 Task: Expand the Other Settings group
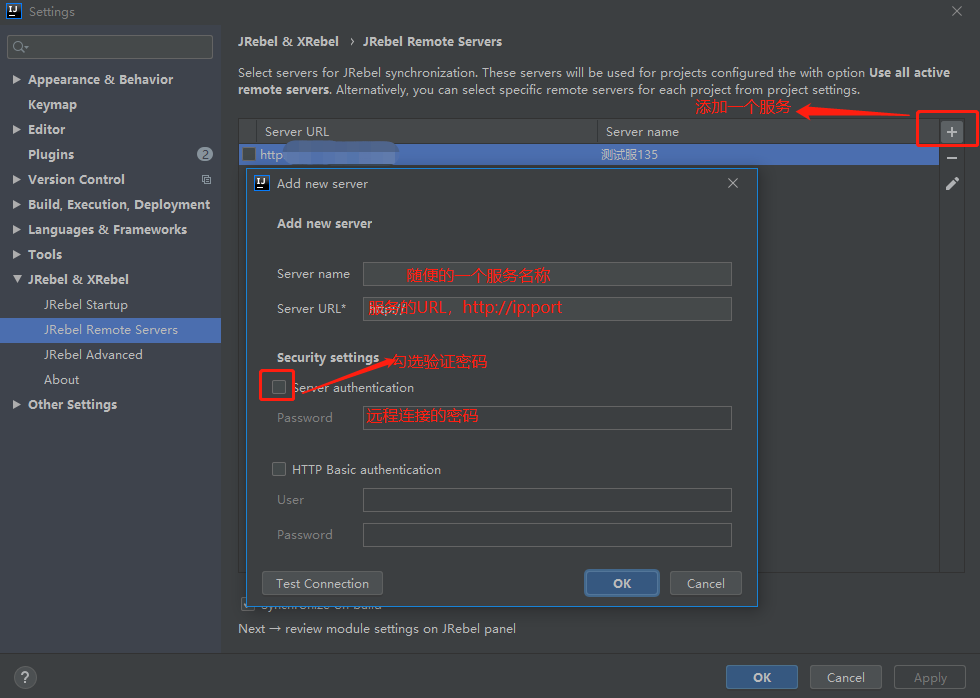(x=17, y=404)
